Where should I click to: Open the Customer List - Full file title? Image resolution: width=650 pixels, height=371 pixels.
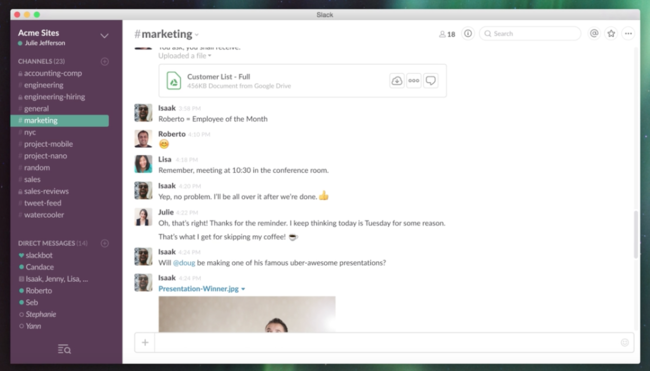pyautogui.click(x=218, y=77)
